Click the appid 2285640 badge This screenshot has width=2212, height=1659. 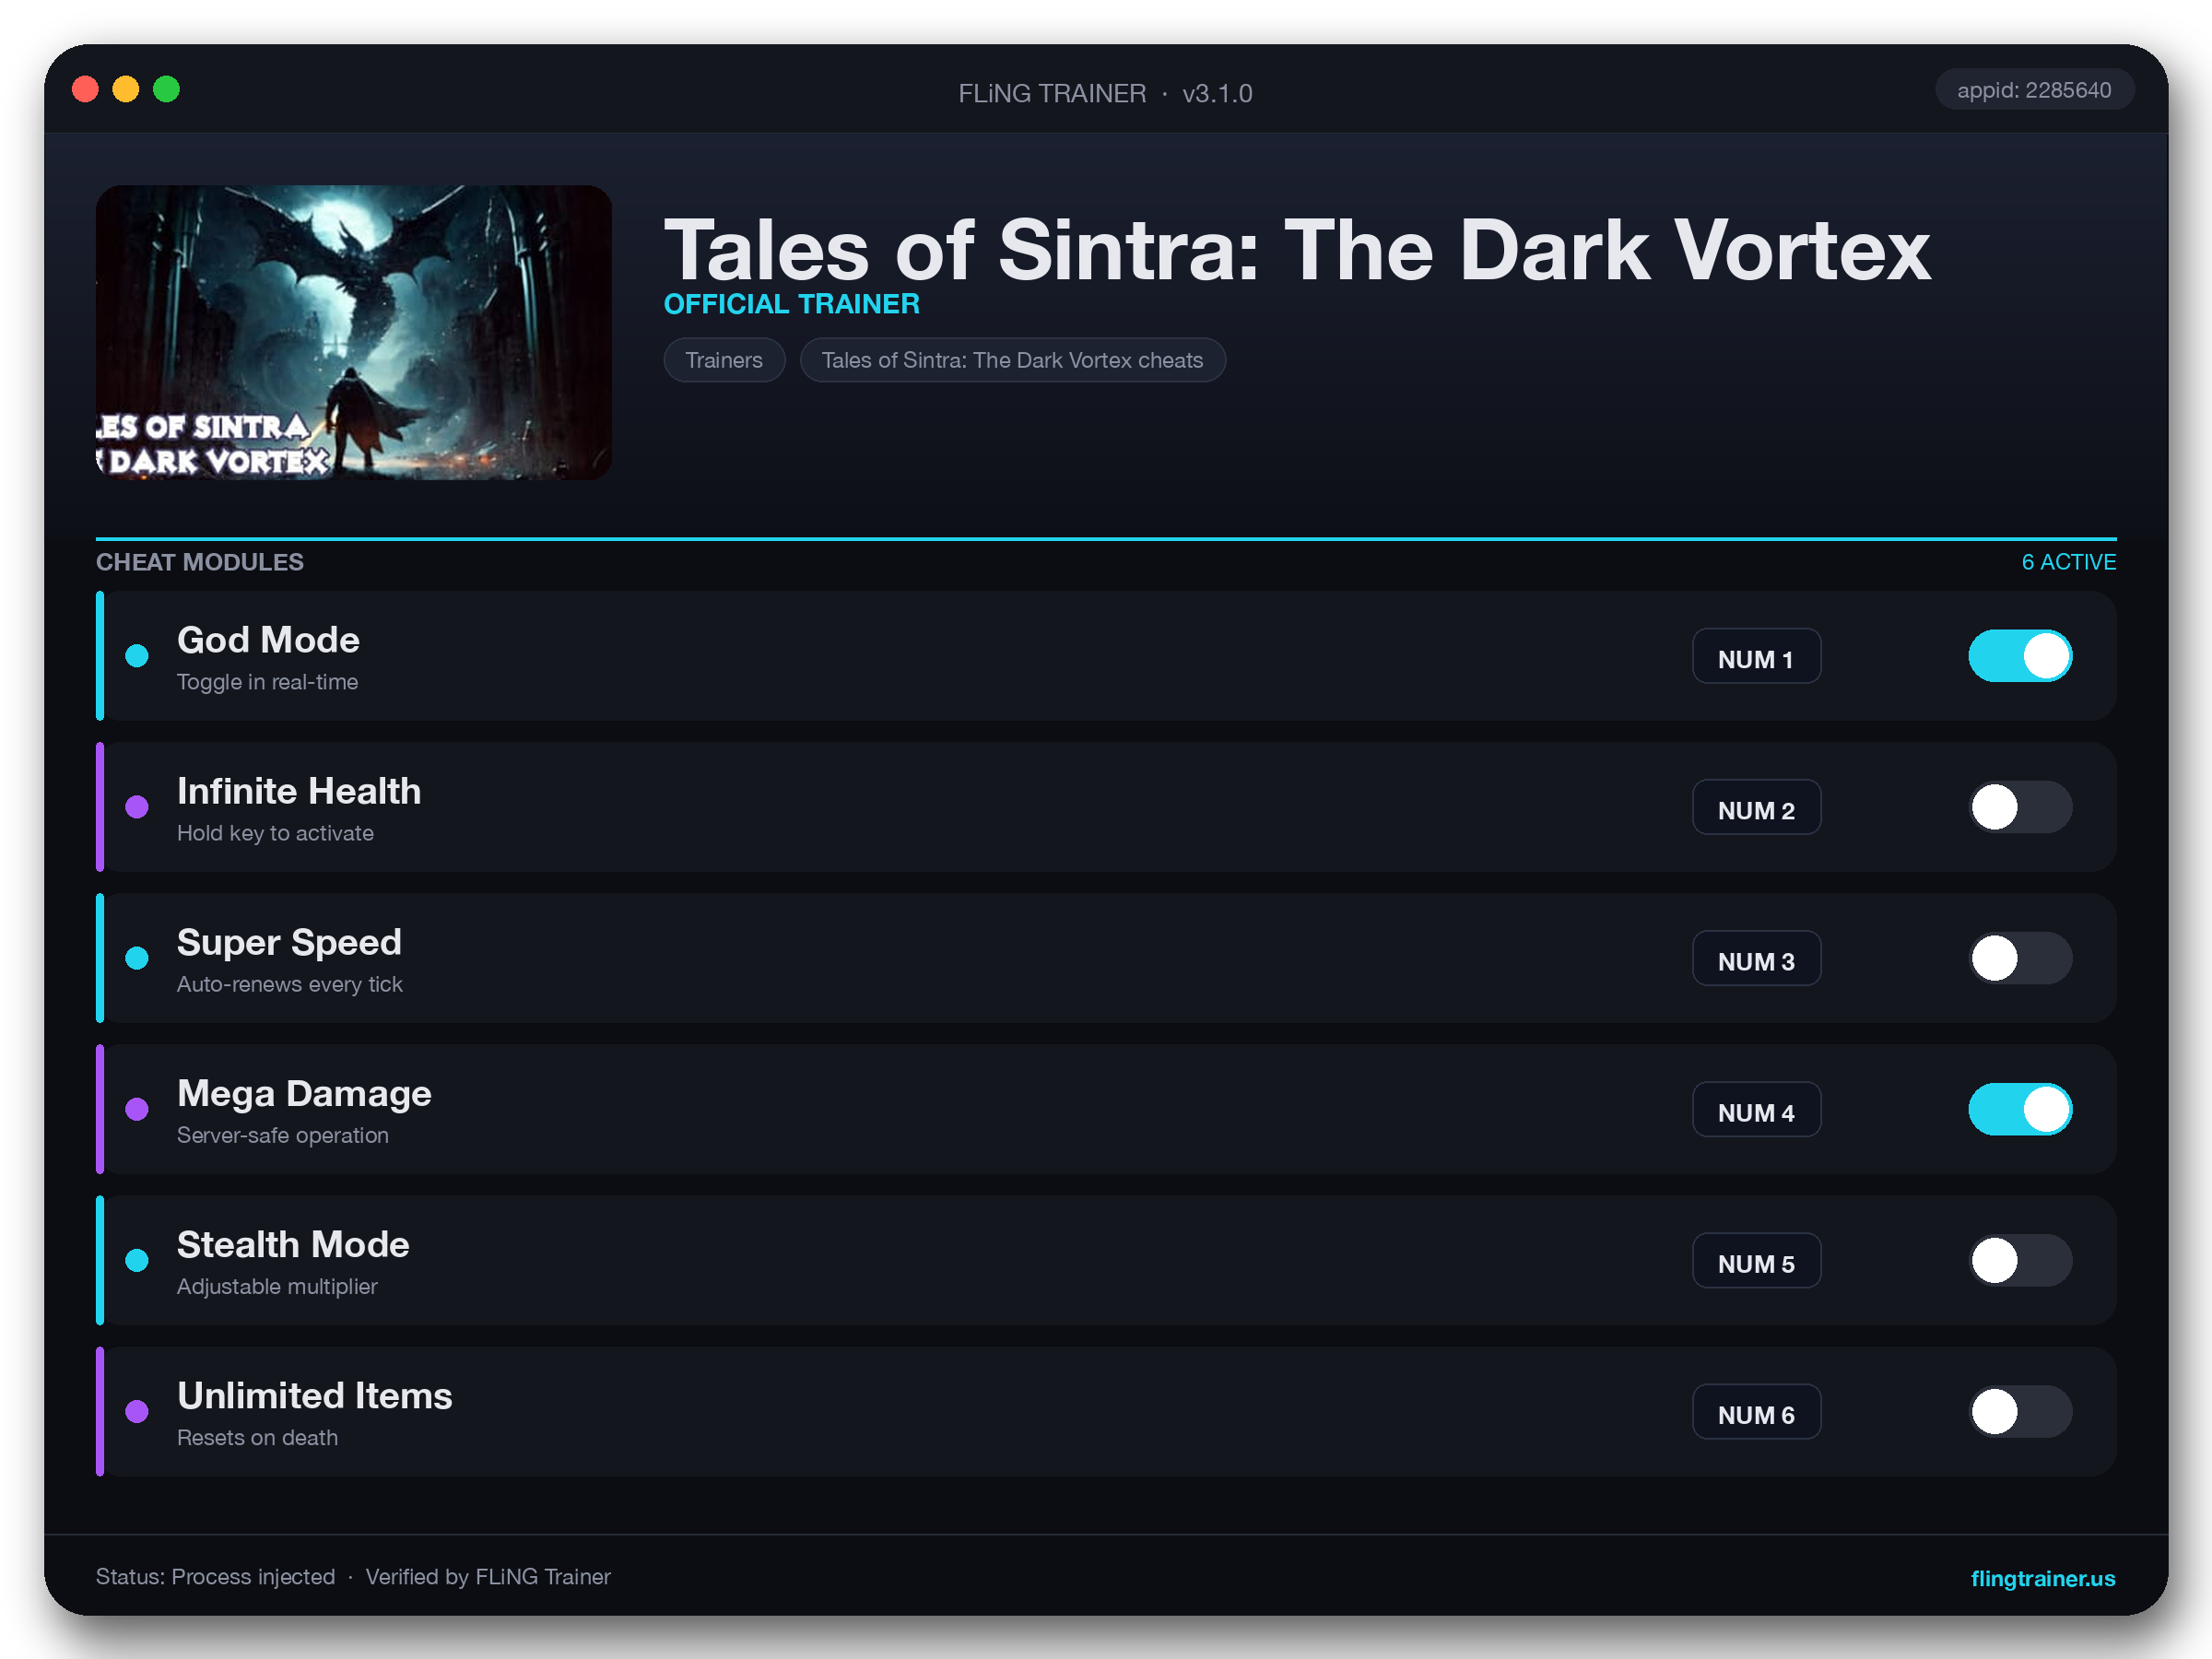[x=2034, y=90]
